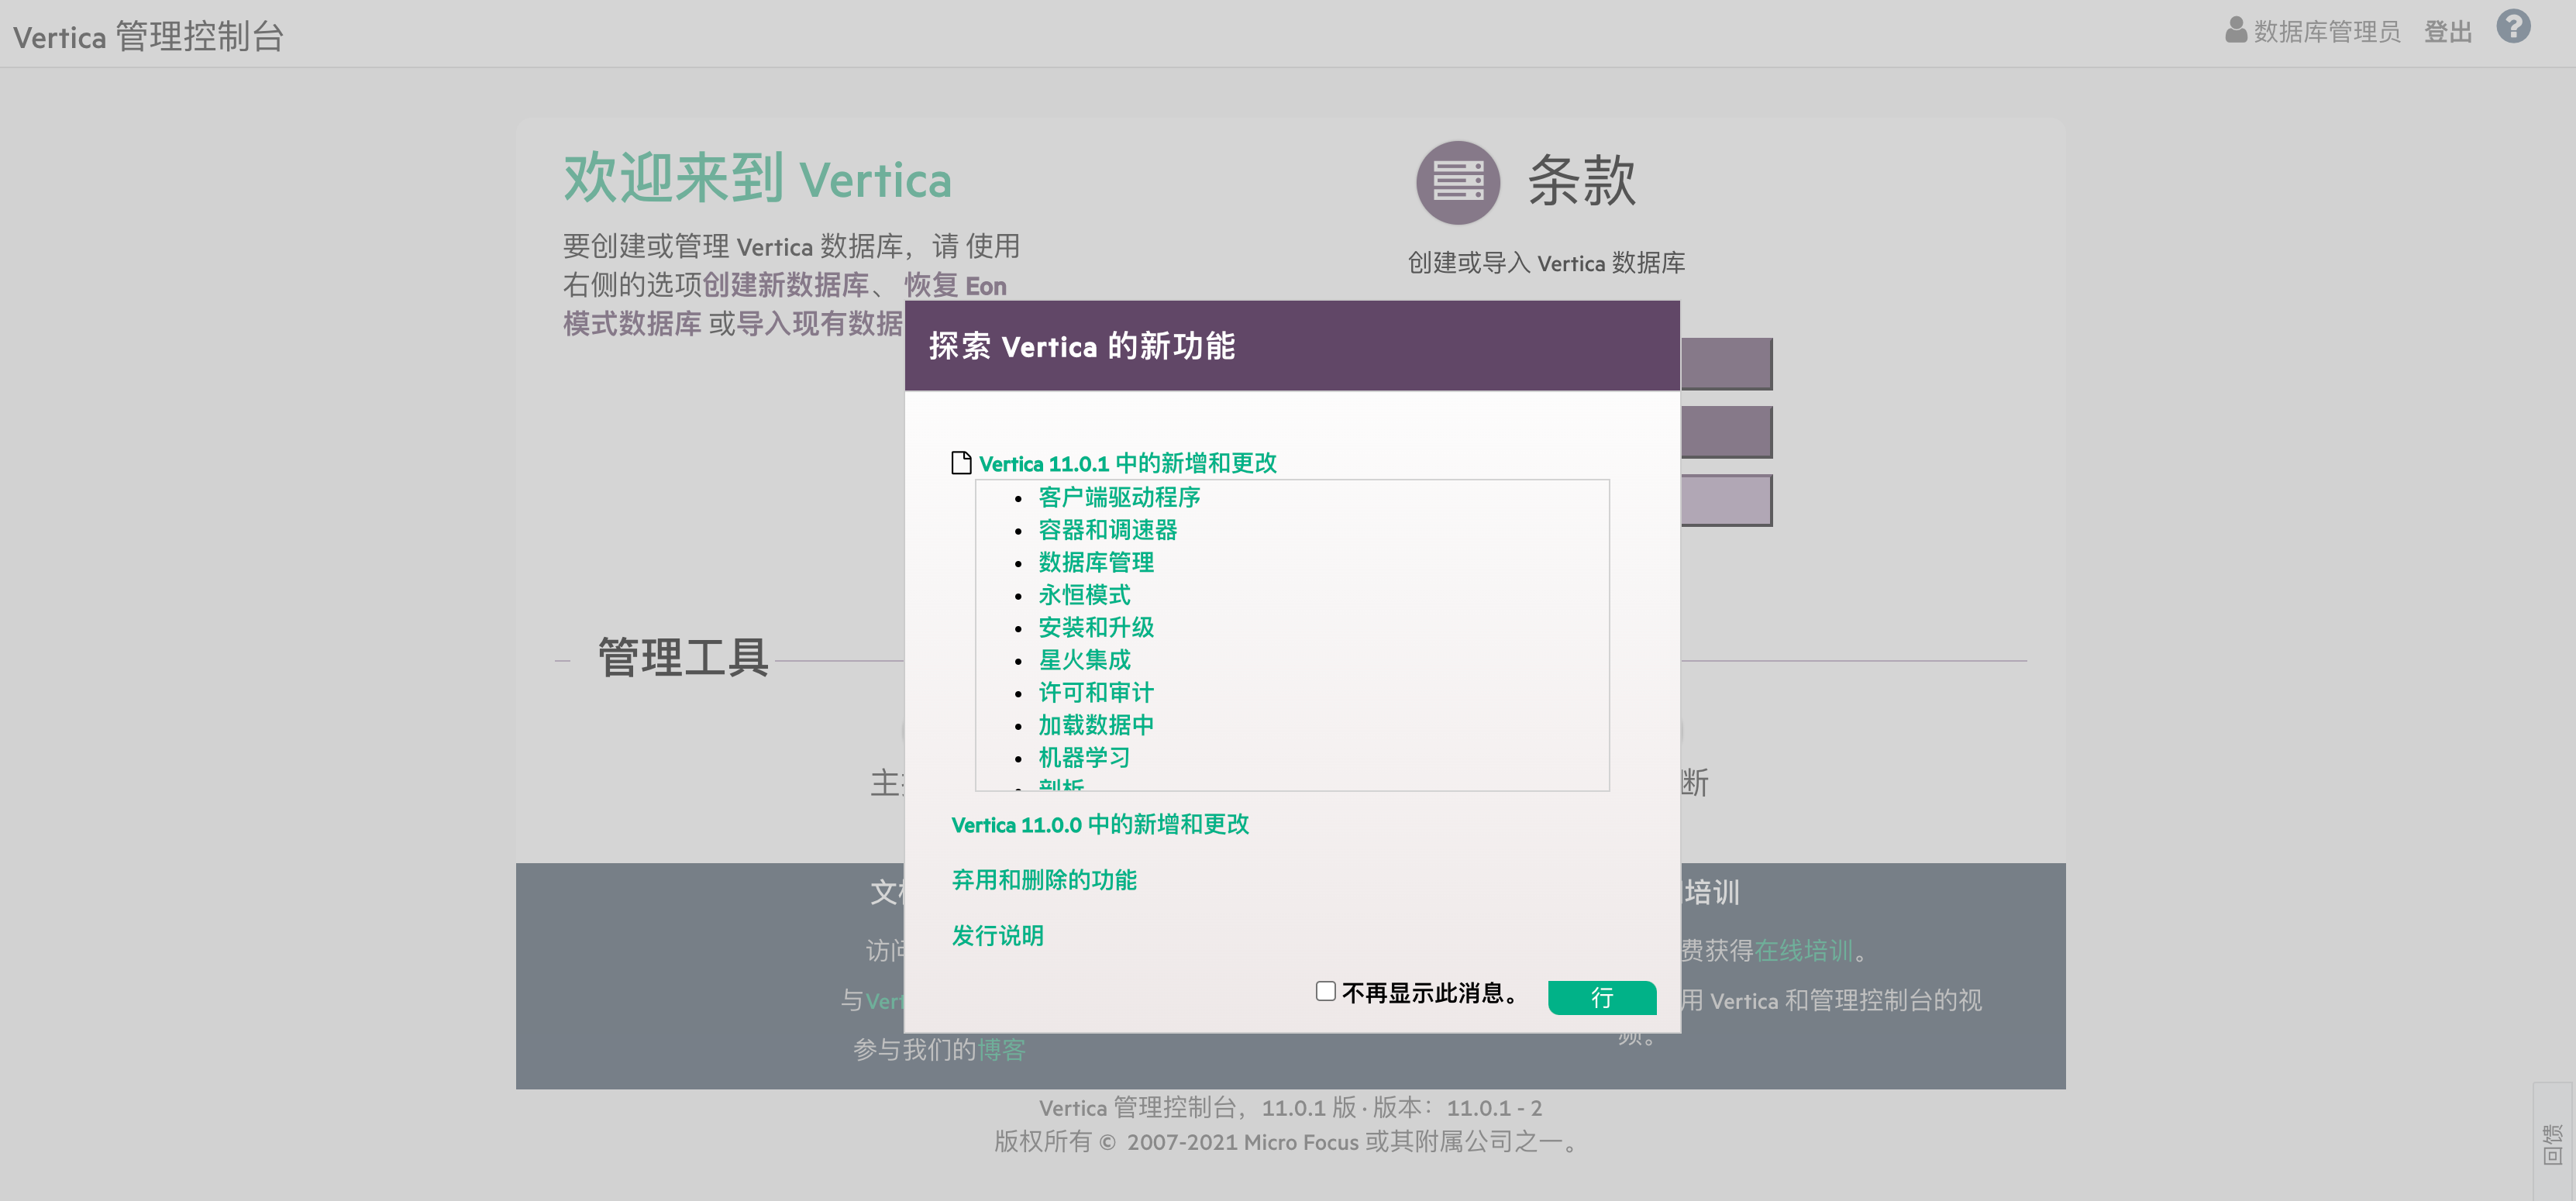Open the 数据库管理员 user menu

click(2326, 32)
